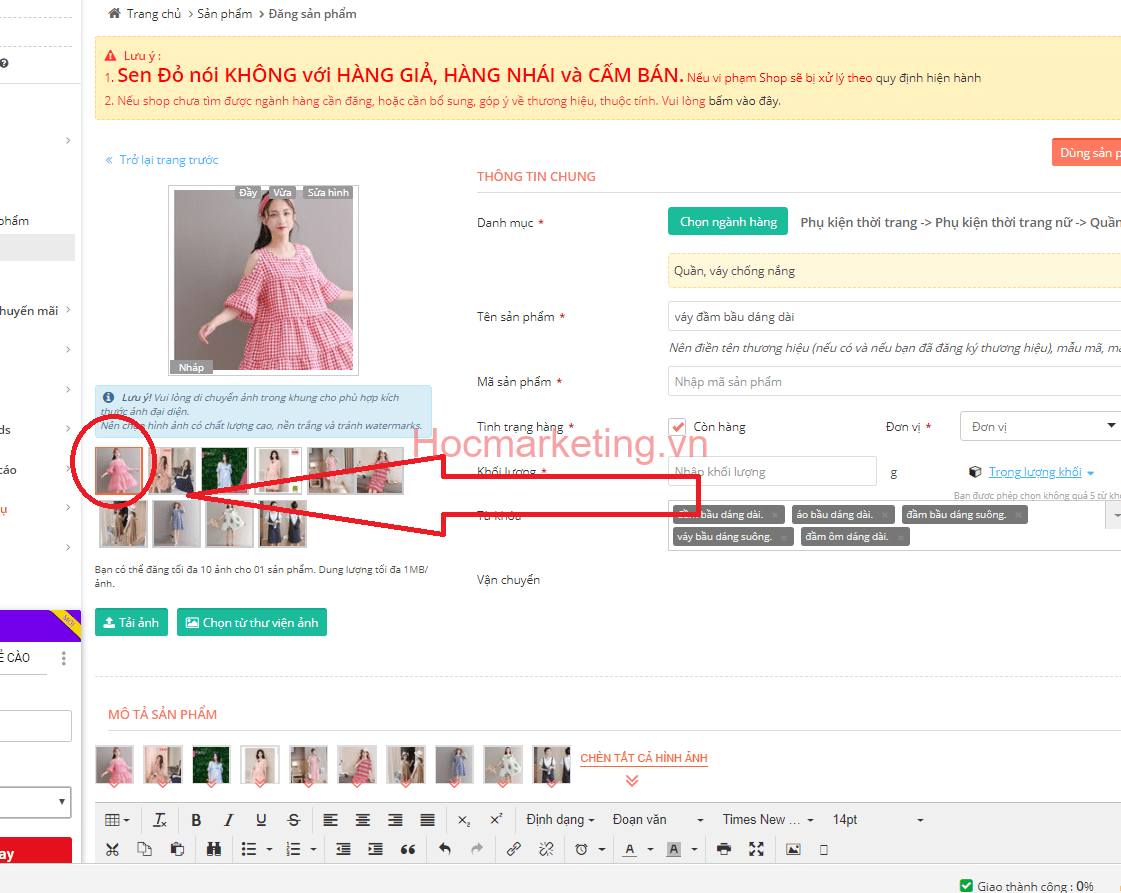Center align text in description editor
This screenshot has height=893, width=1121.
tap(363, 820)
